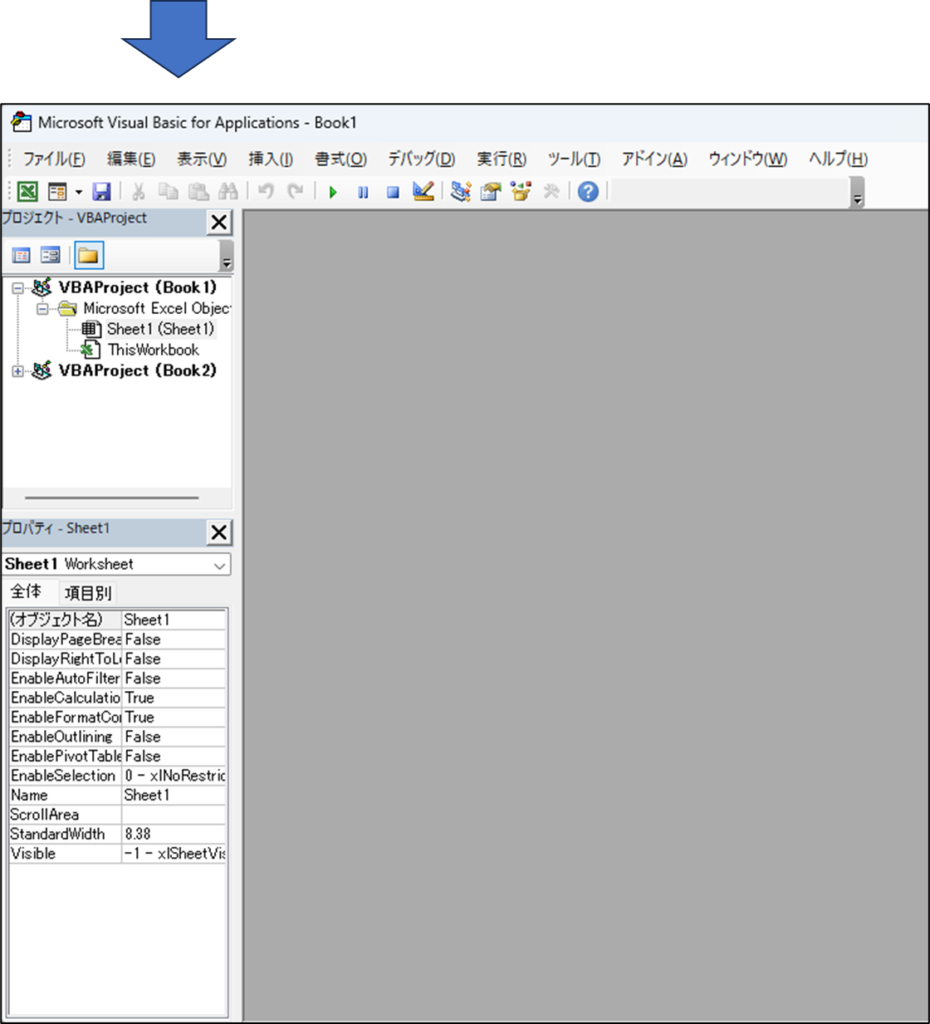
Task: Select the StandardWidth value 8.38
Action: pos(174,834)
